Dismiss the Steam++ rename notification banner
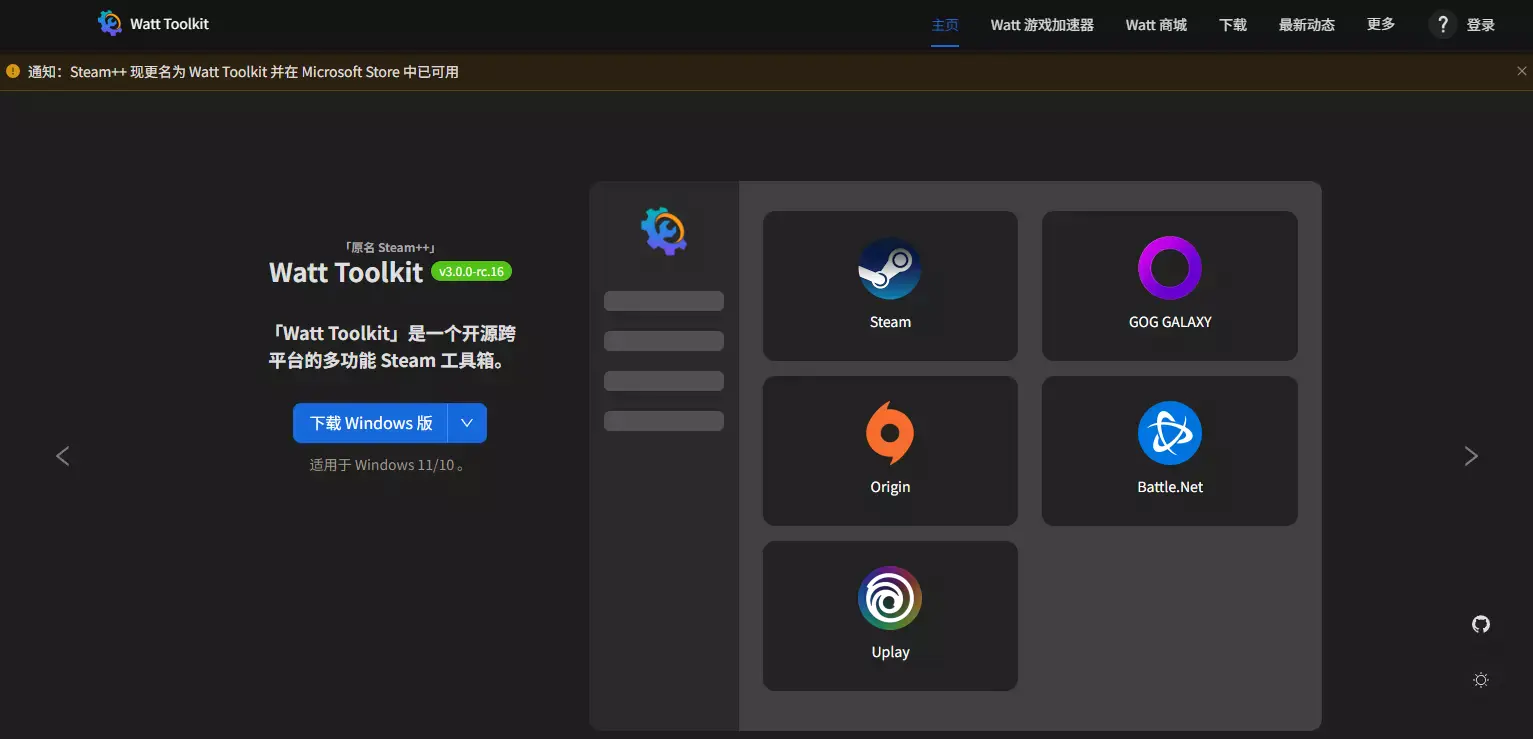The image size is (1533, 739). coord(1521,71)
